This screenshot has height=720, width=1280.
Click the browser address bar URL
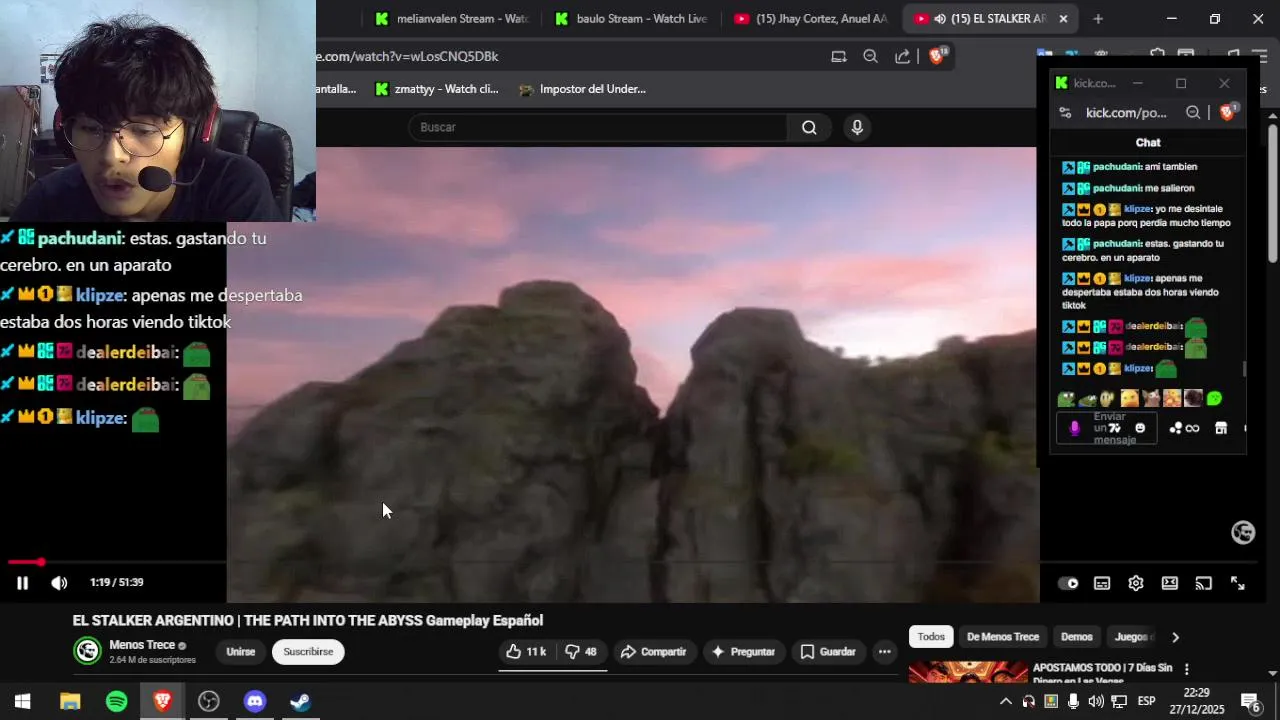tap(408, 56)
